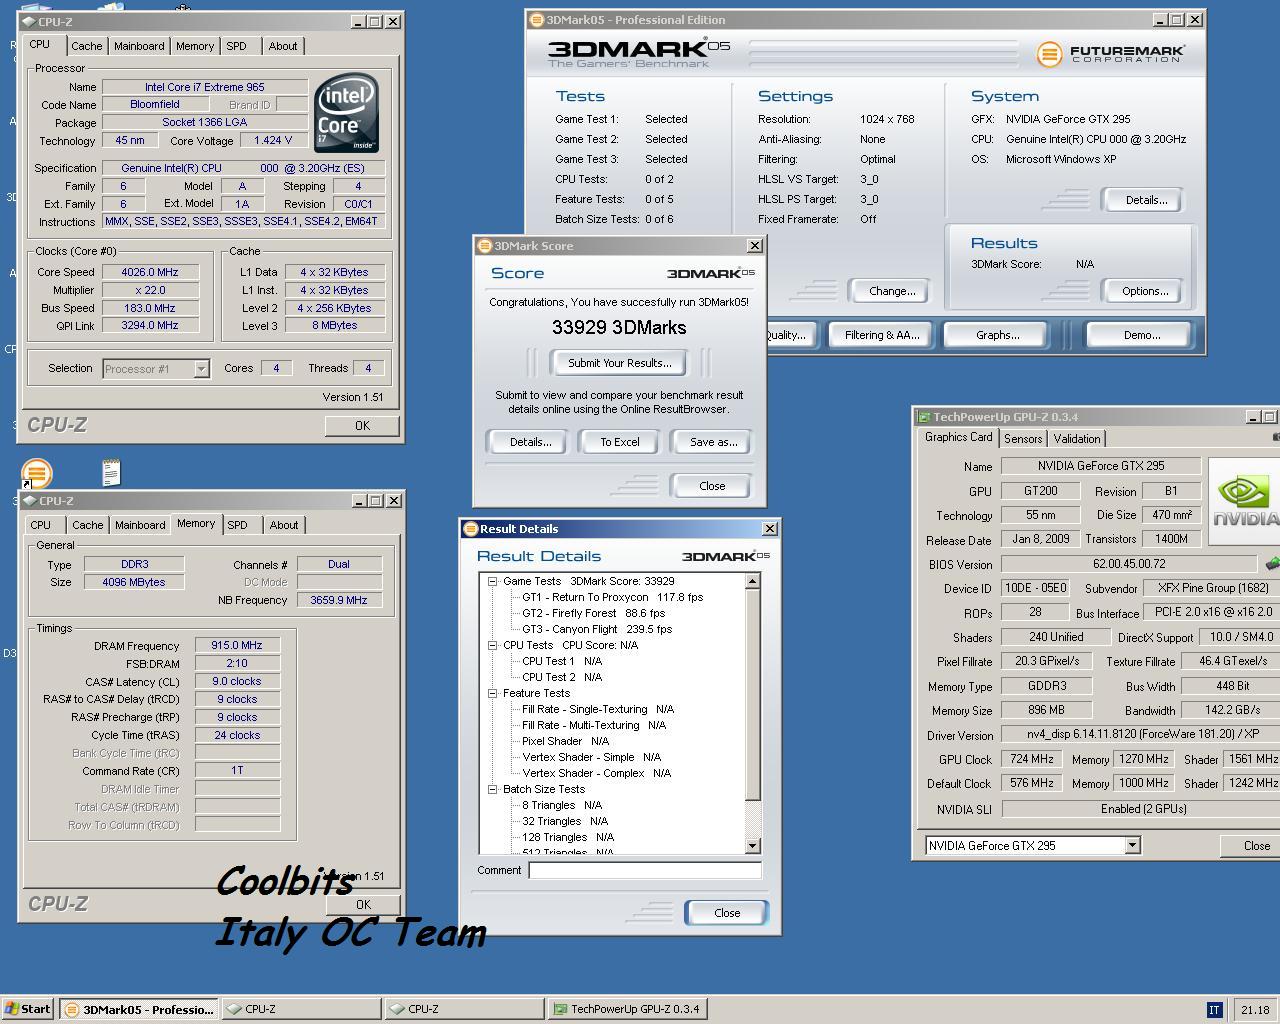
Task: Click GPU Clock value 724 MHz
Action: pyautogui.click(x=1031, y=760)
